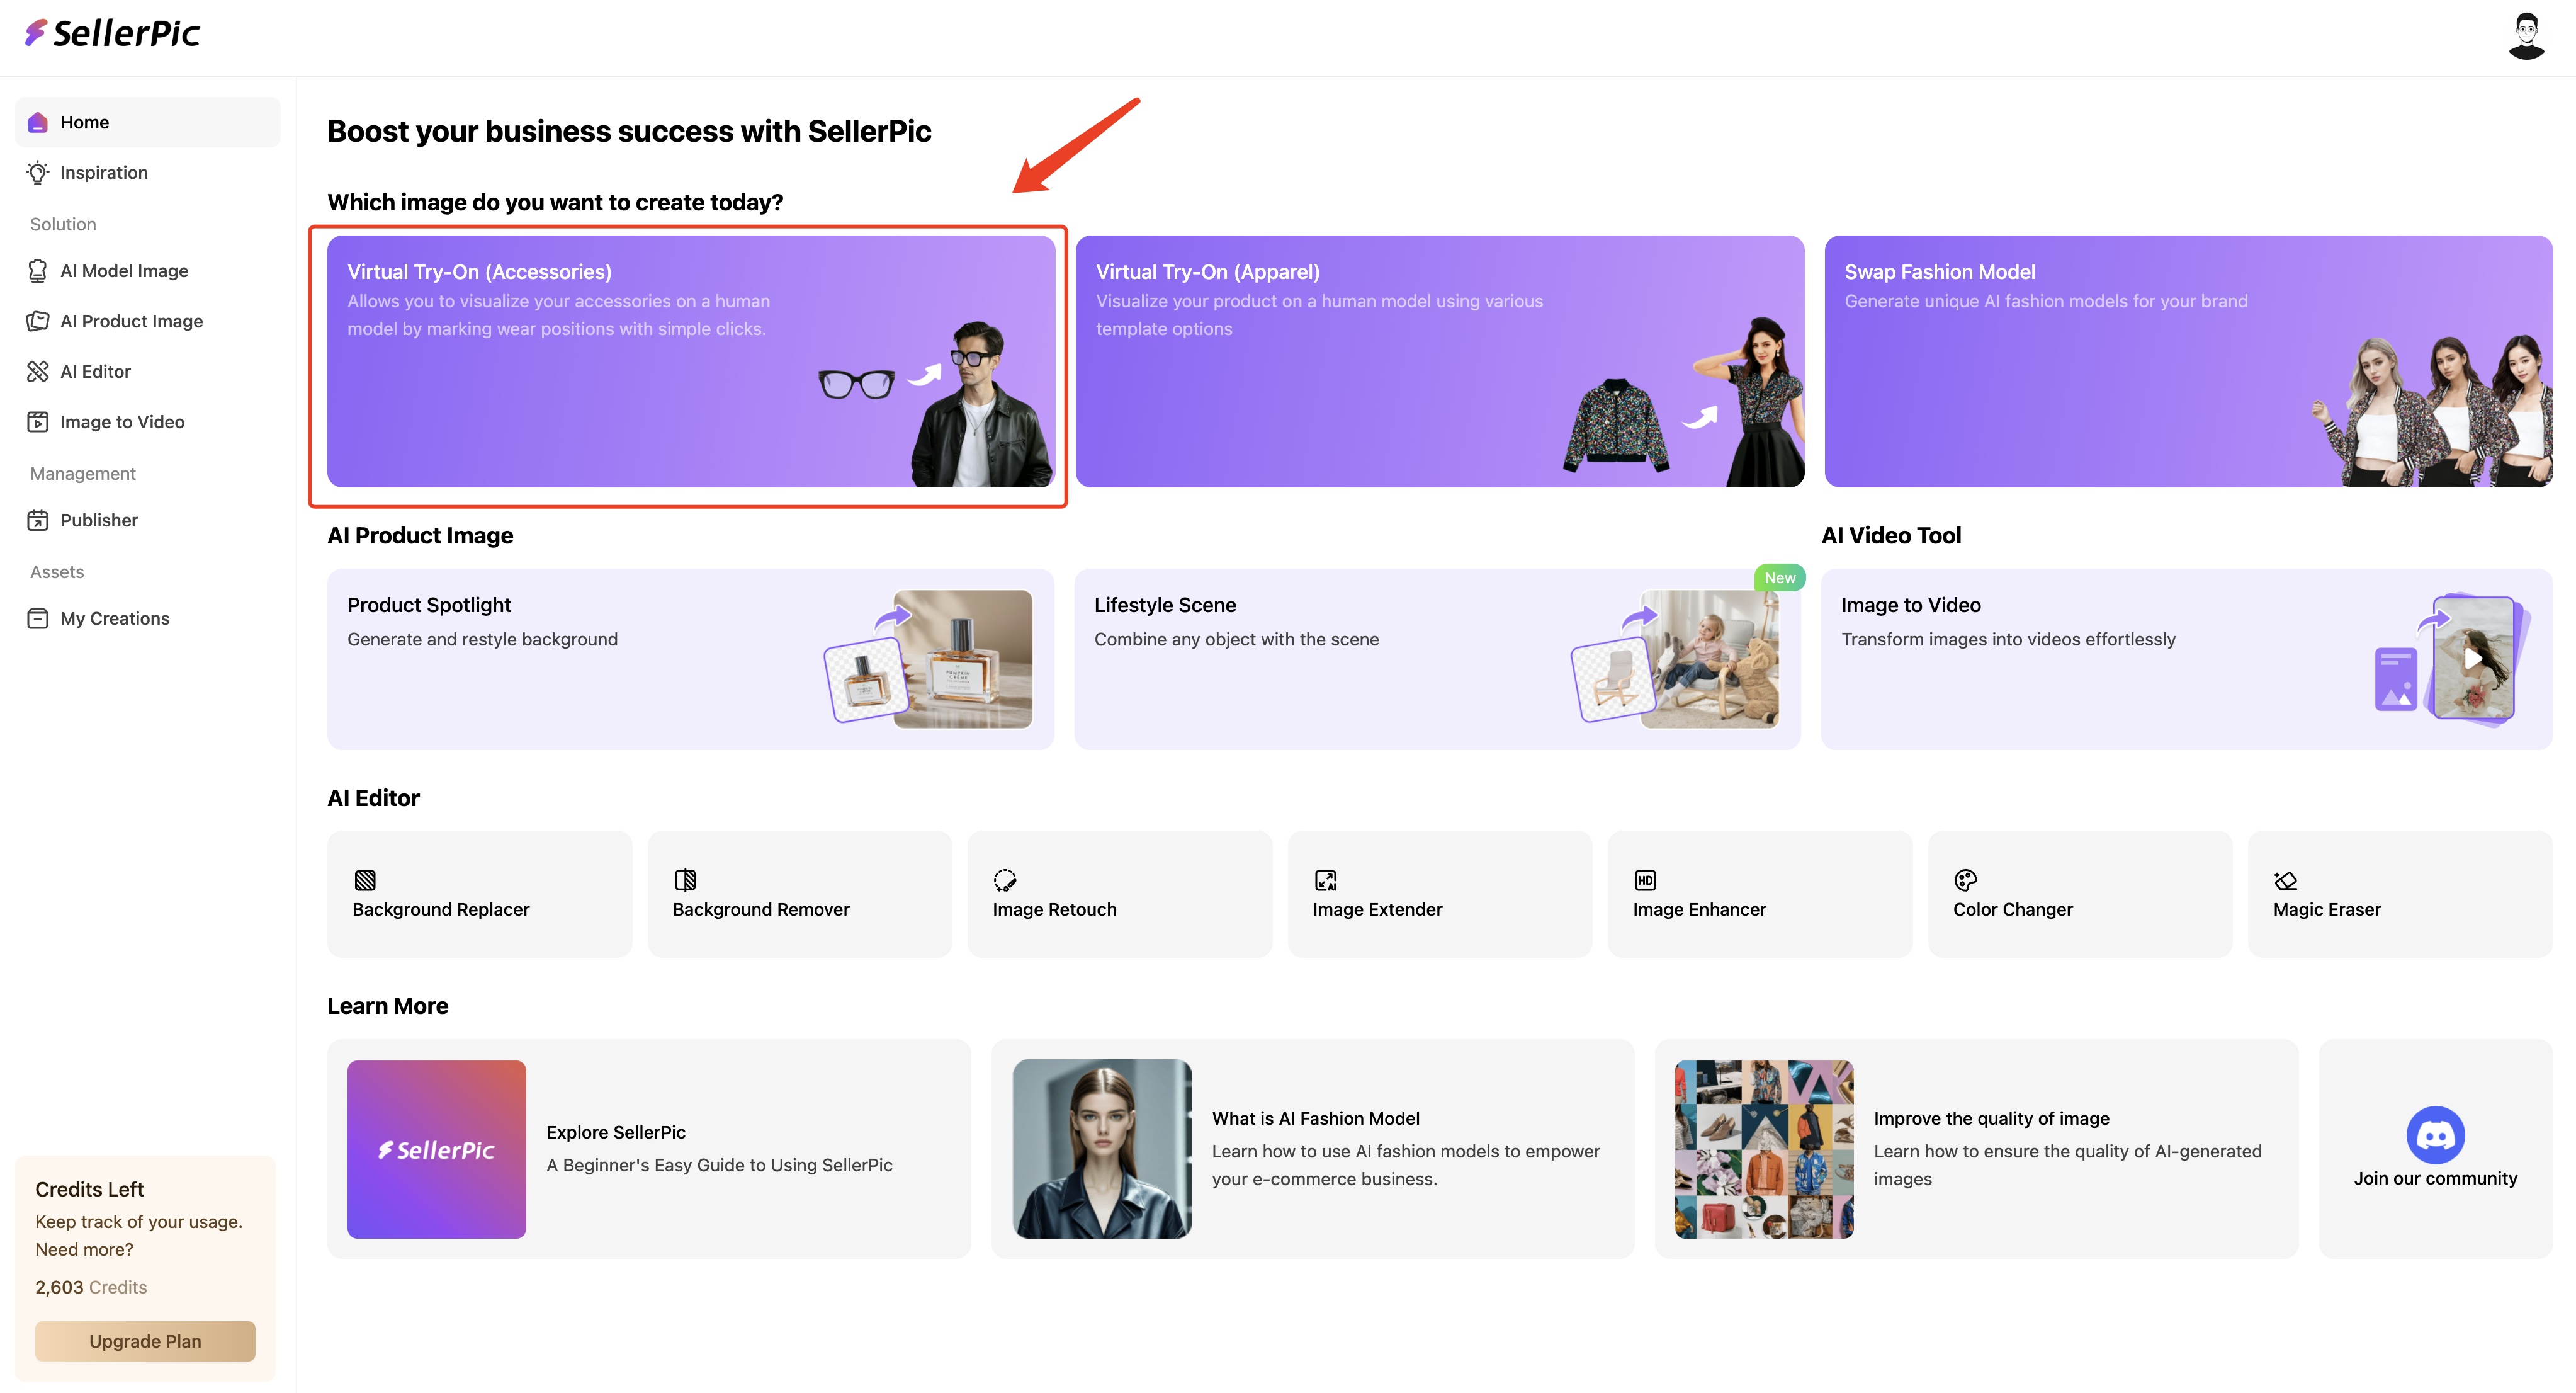Click the Image Extender label
2576x1393 pixels.
pyautogui.click(x=1377, y=909)
